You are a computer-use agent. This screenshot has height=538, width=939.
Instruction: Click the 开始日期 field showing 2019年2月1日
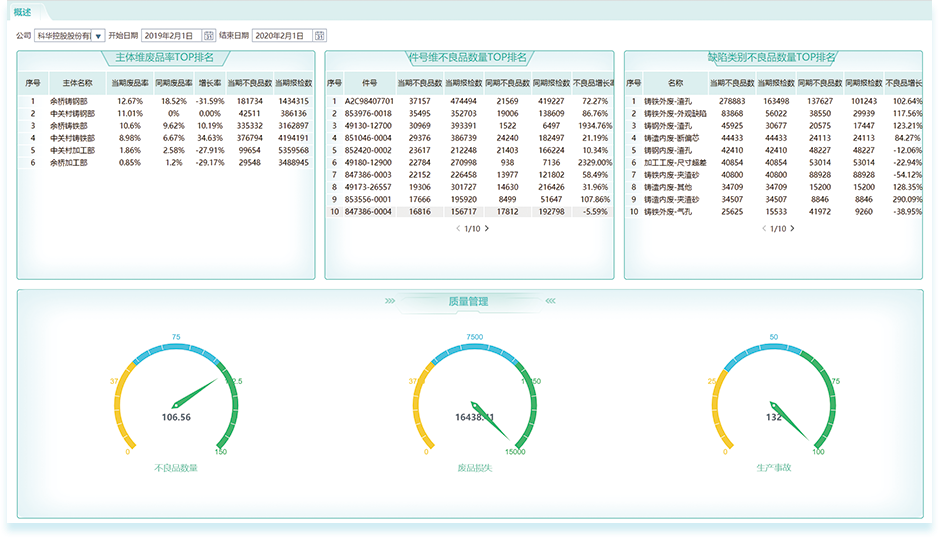coord(171,36)
